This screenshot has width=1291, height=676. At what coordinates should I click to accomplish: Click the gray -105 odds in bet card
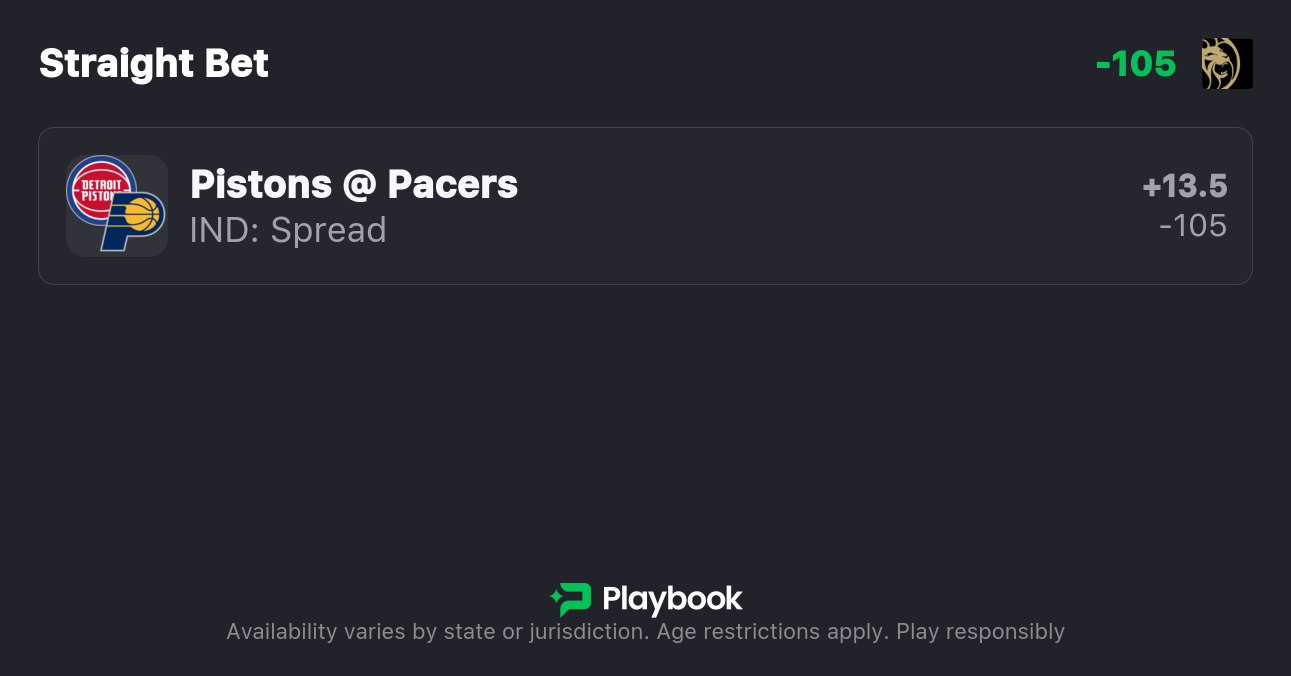coord(1193,226)
